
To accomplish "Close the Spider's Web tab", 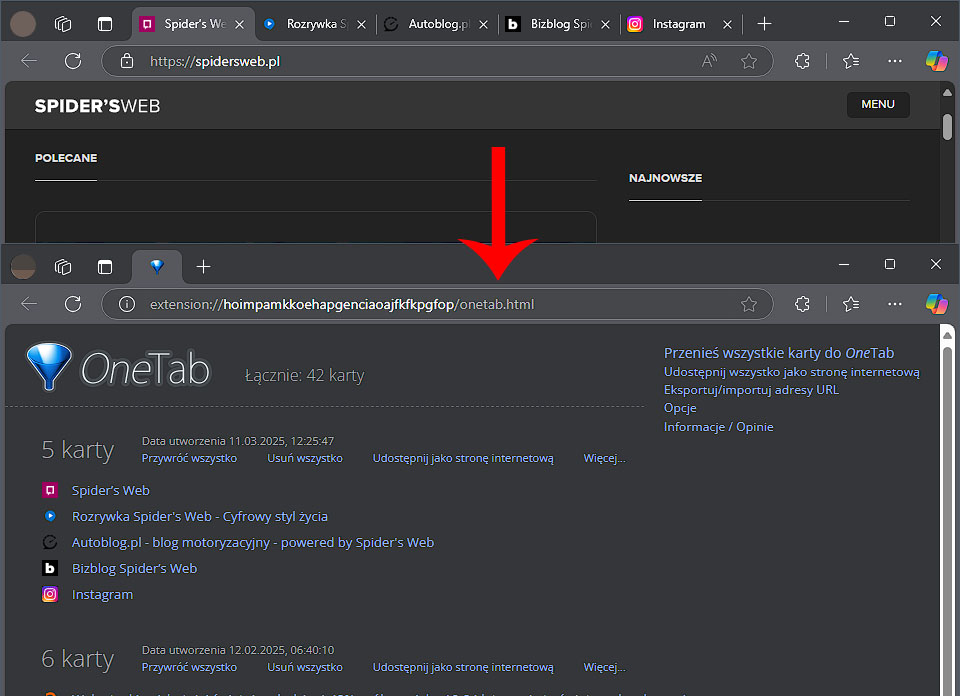I will click(x=239, y=24).
